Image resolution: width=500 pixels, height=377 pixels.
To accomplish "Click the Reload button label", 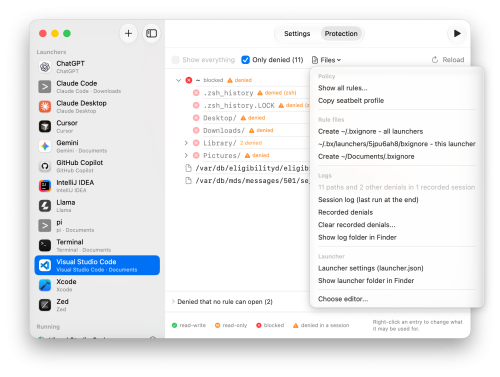I will (453, 60).
